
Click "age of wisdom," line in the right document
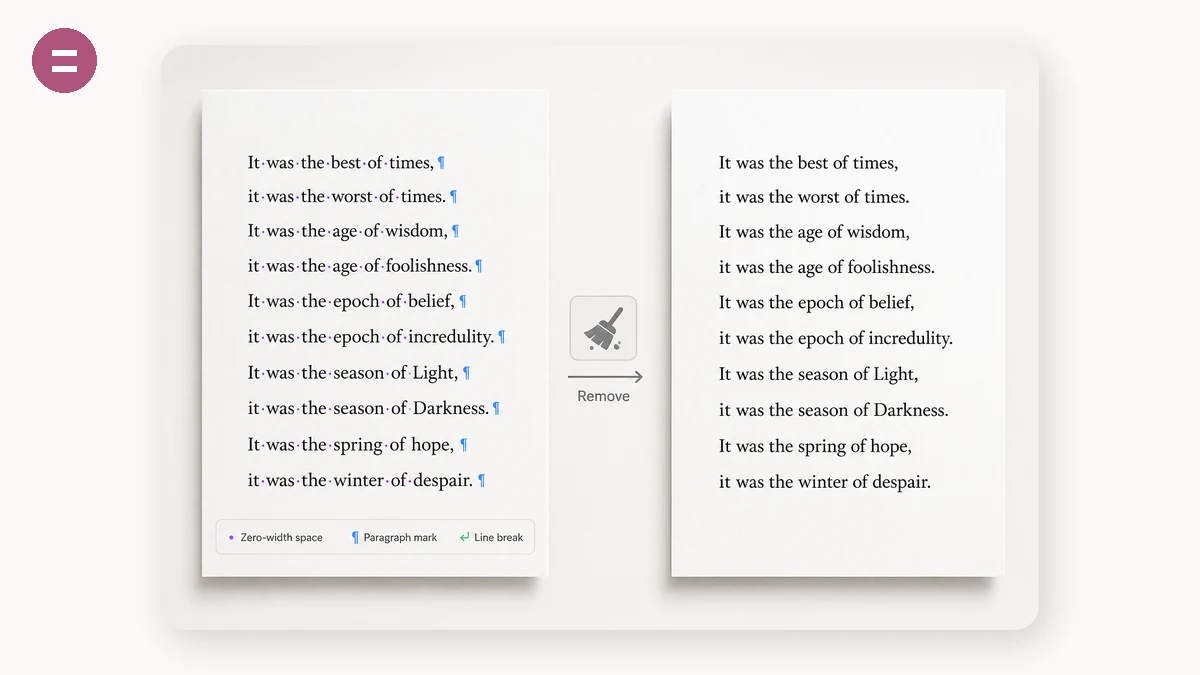814,232
